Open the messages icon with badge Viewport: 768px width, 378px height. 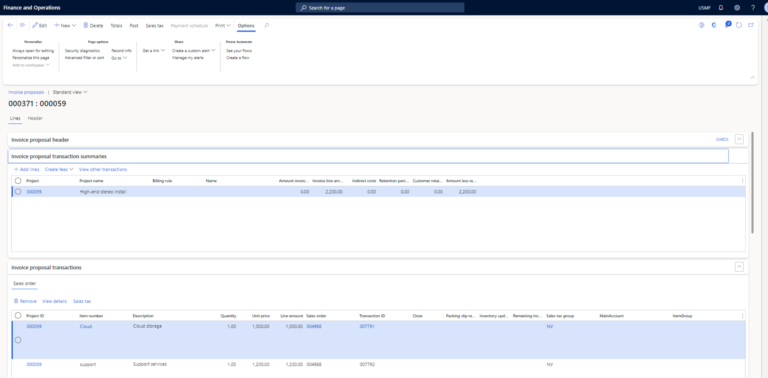click(727, 24)
